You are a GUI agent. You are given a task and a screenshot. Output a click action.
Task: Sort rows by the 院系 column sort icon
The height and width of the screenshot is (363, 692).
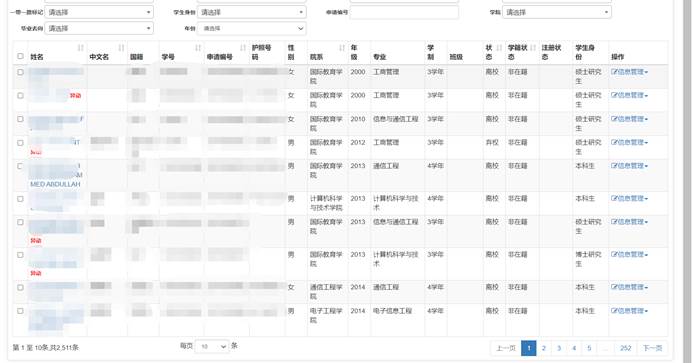[x=342, y=48]
